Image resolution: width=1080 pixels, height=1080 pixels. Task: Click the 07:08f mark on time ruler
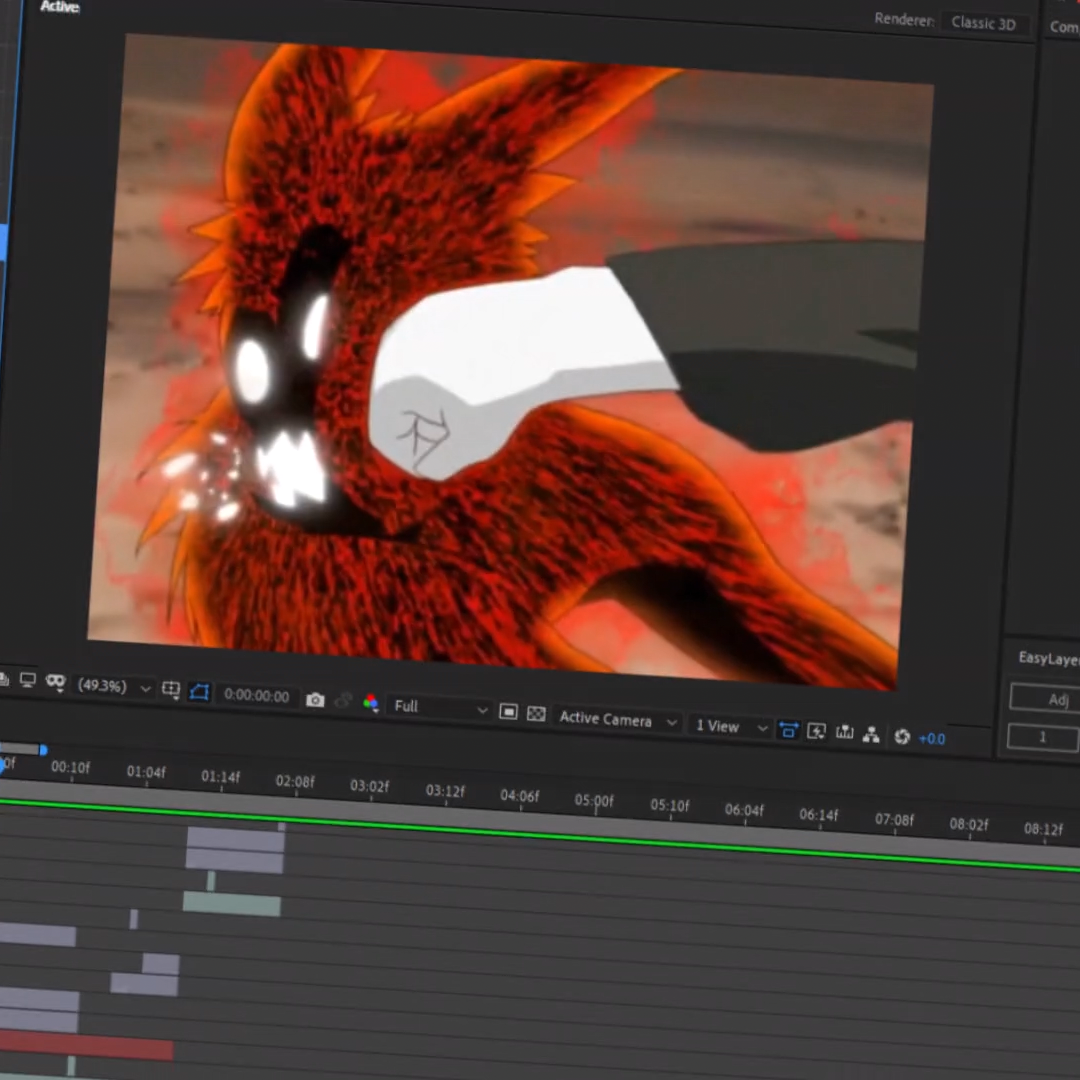click(894, 820)
